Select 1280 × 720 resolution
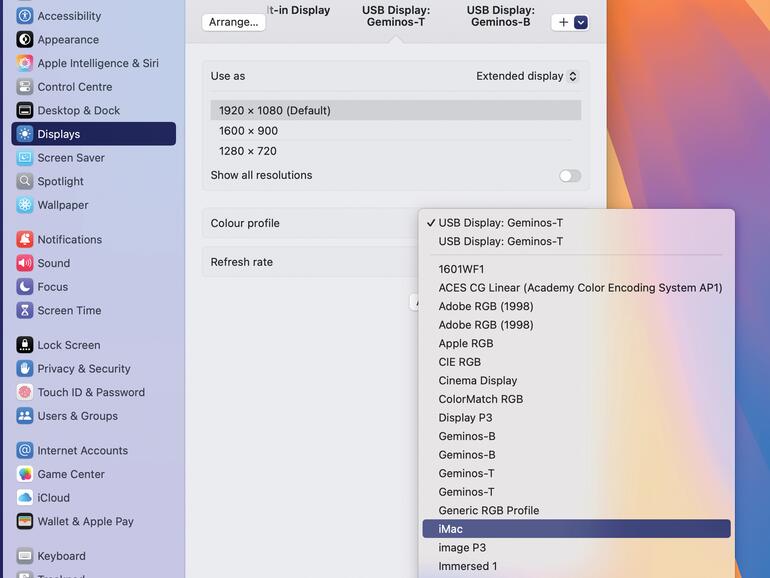Viewport: 770px width, 578px height. (396, 151)
